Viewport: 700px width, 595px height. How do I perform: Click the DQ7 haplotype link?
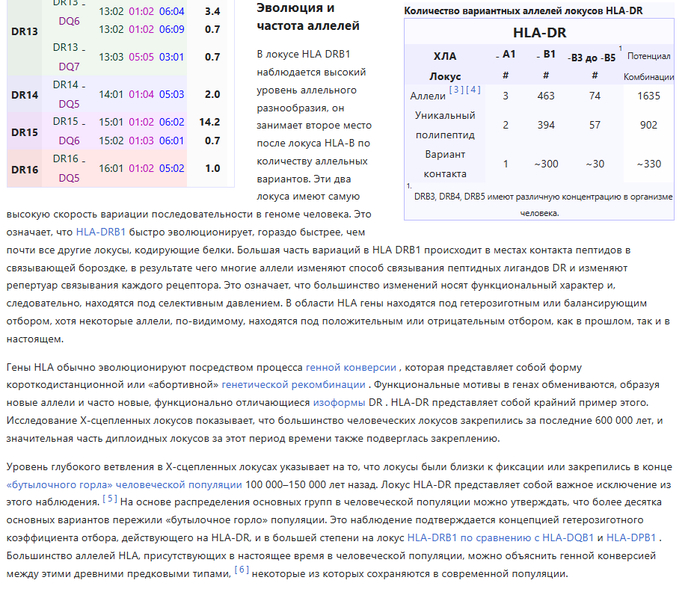click(69, 66)
